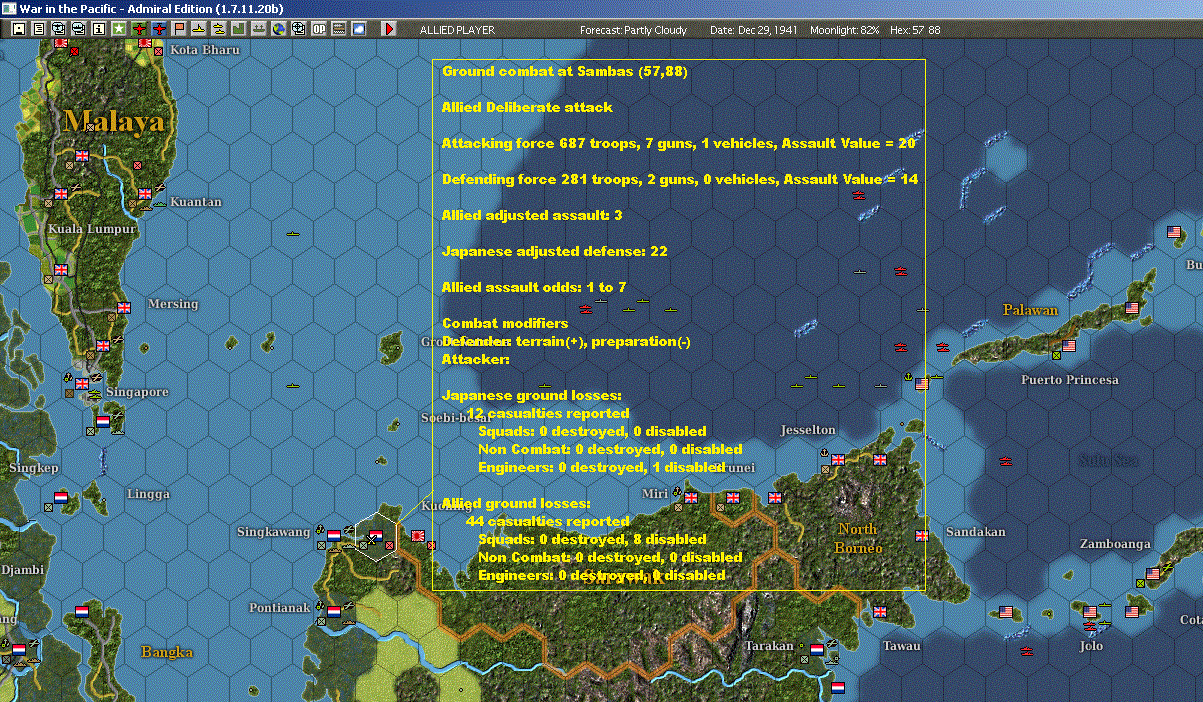Click 'Allied Deliberate attack' line
The width and height of the screenshot is (1203, 702).
coord(527,107)
